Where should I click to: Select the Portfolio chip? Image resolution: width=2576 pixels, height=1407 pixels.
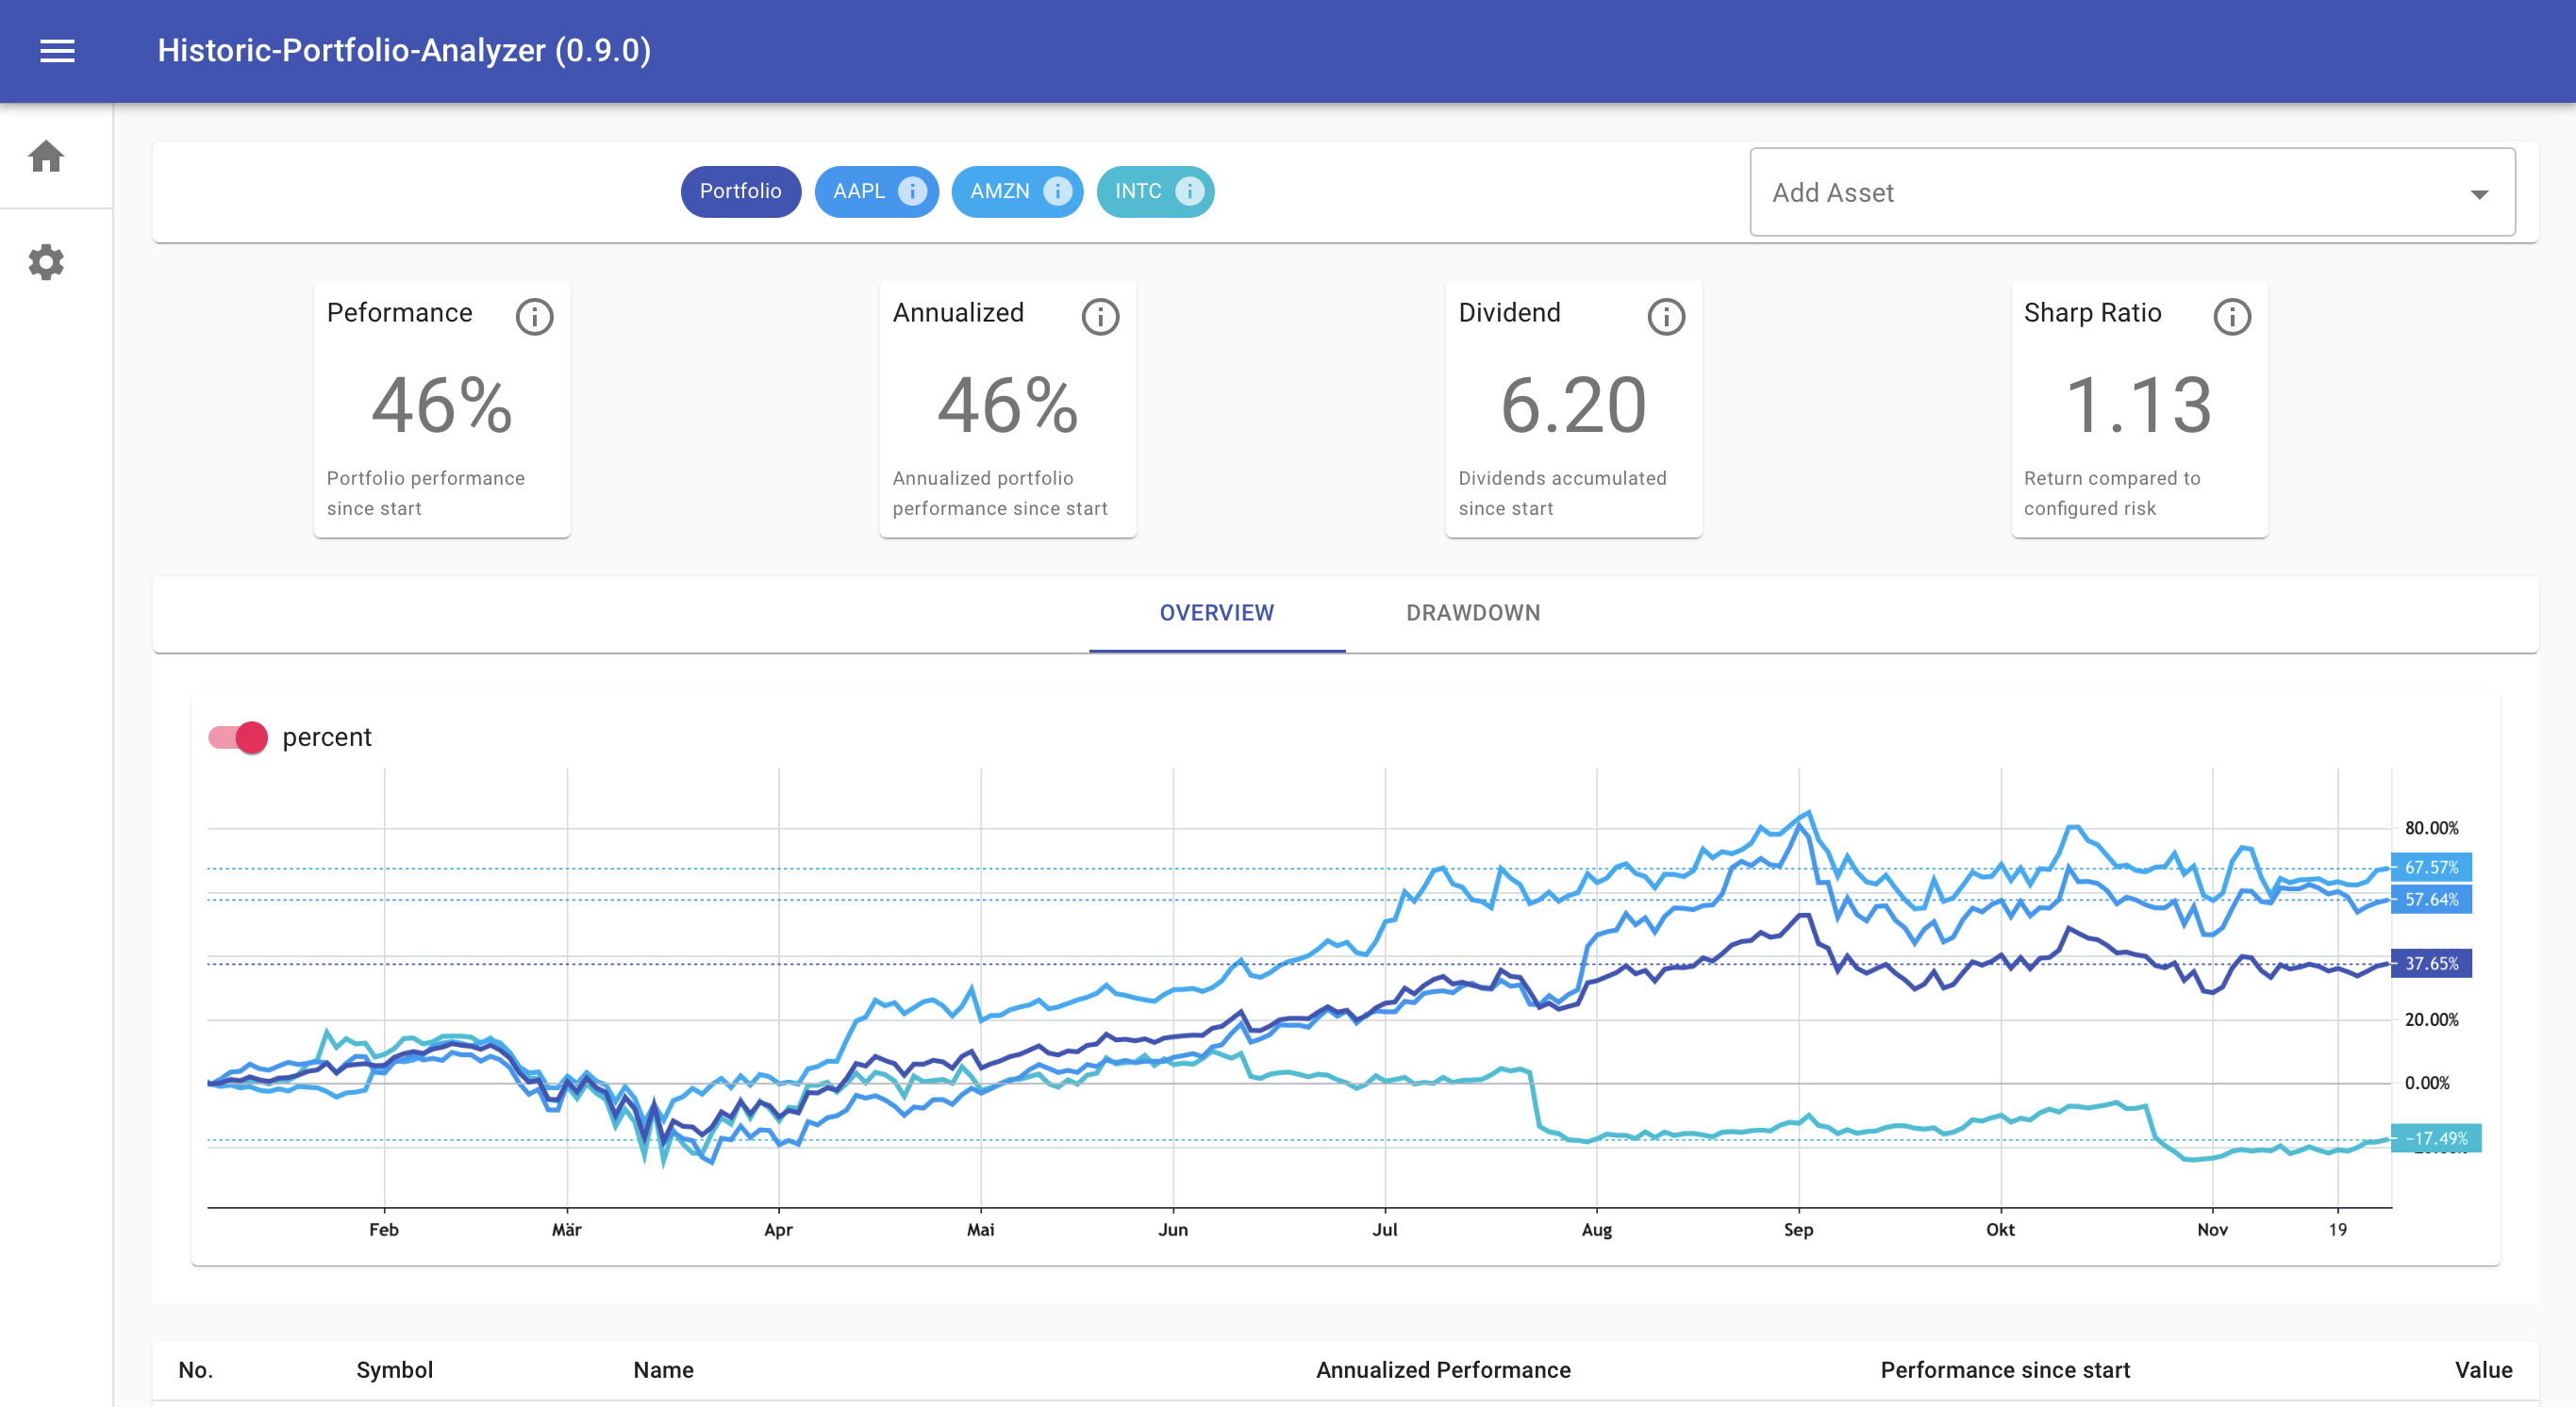tap(741, 191)
